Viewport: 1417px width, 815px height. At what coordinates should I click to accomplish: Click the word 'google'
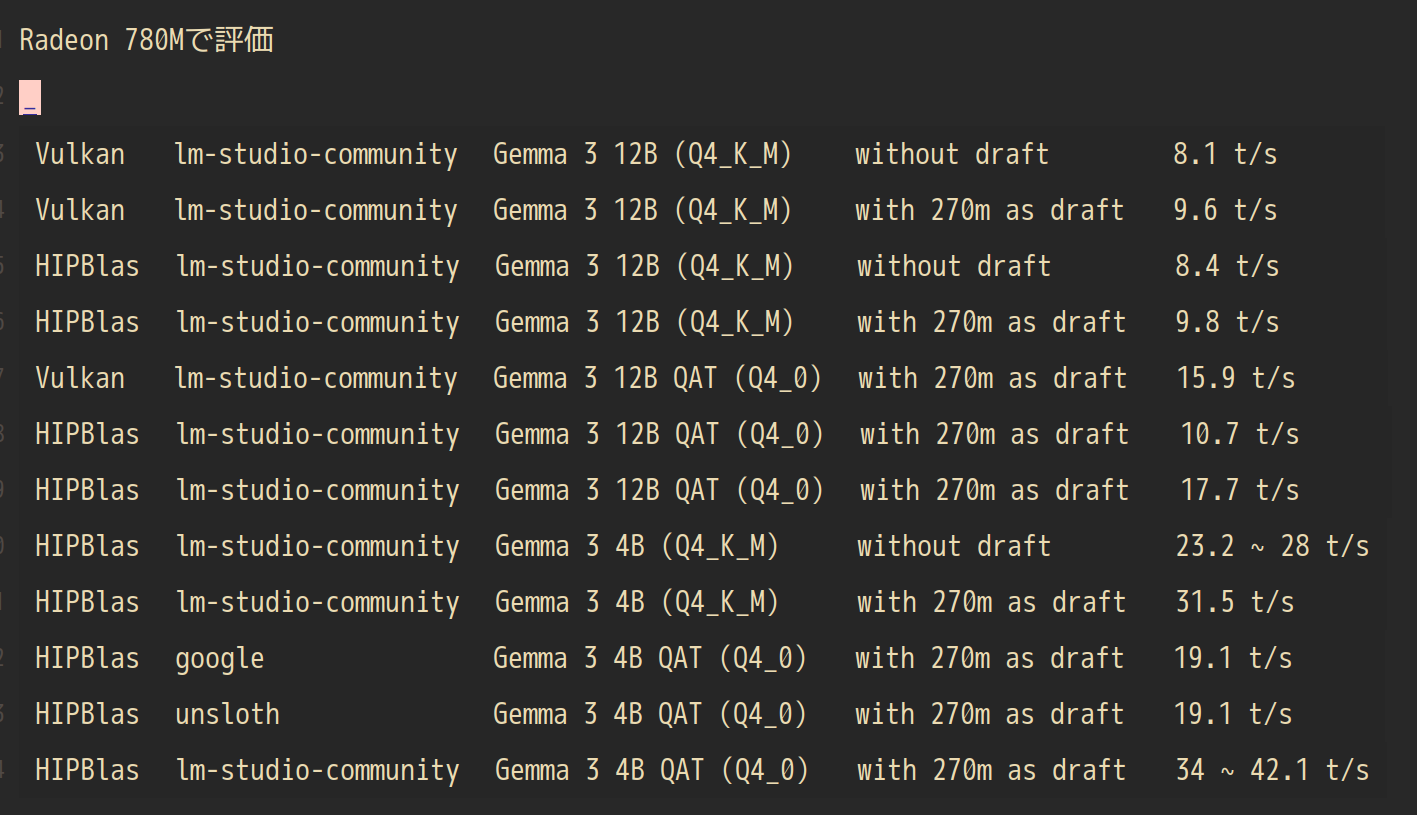(x=220, y=660)
